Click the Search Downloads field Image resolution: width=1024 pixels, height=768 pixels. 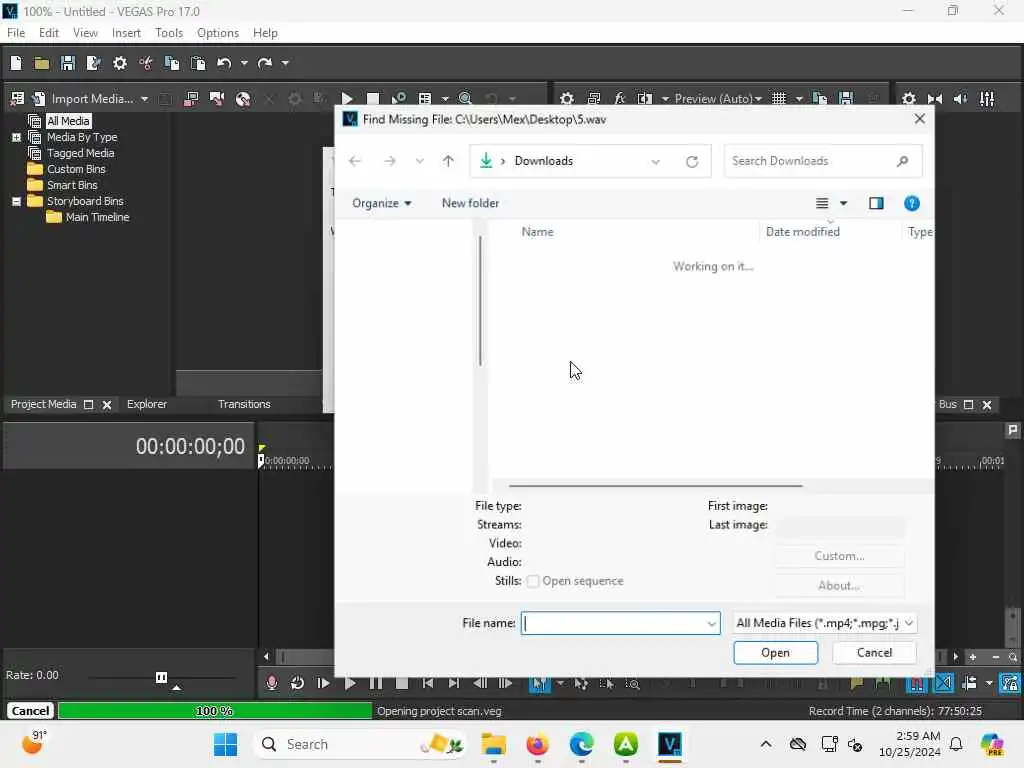coord(823,161)
